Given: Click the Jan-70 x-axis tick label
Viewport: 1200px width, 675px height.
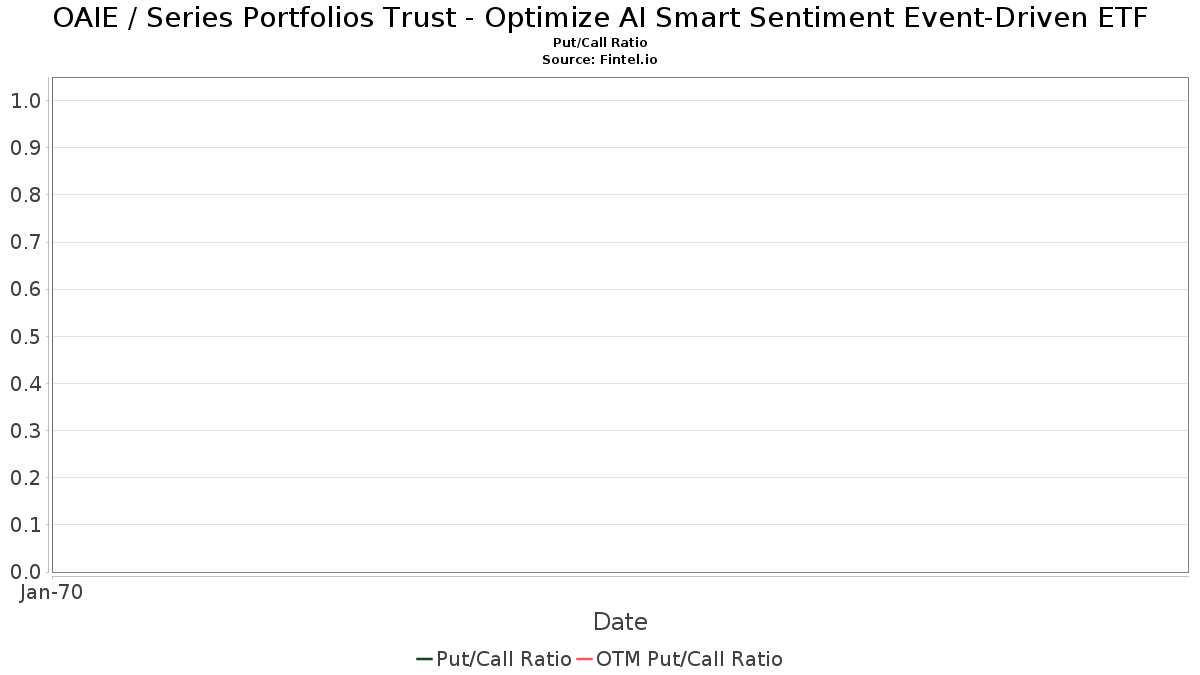Looking at the screenshot, I should (x=51, y=592).
